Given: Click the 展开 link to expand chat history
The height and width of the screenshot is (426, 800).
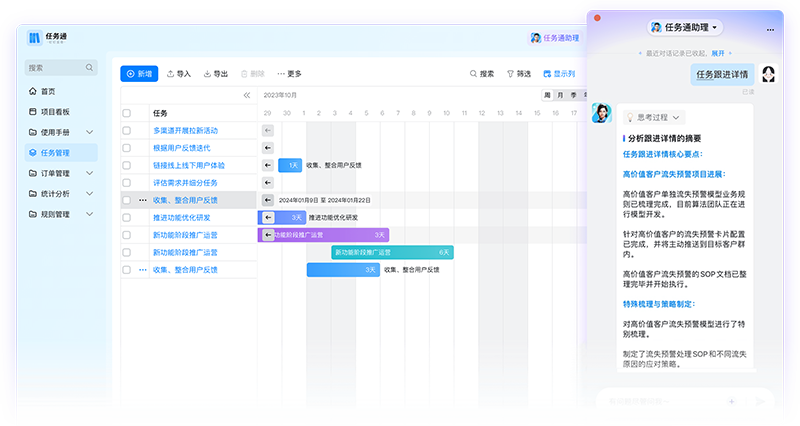Looking at the screenshot, I should [x=718, y=51].
